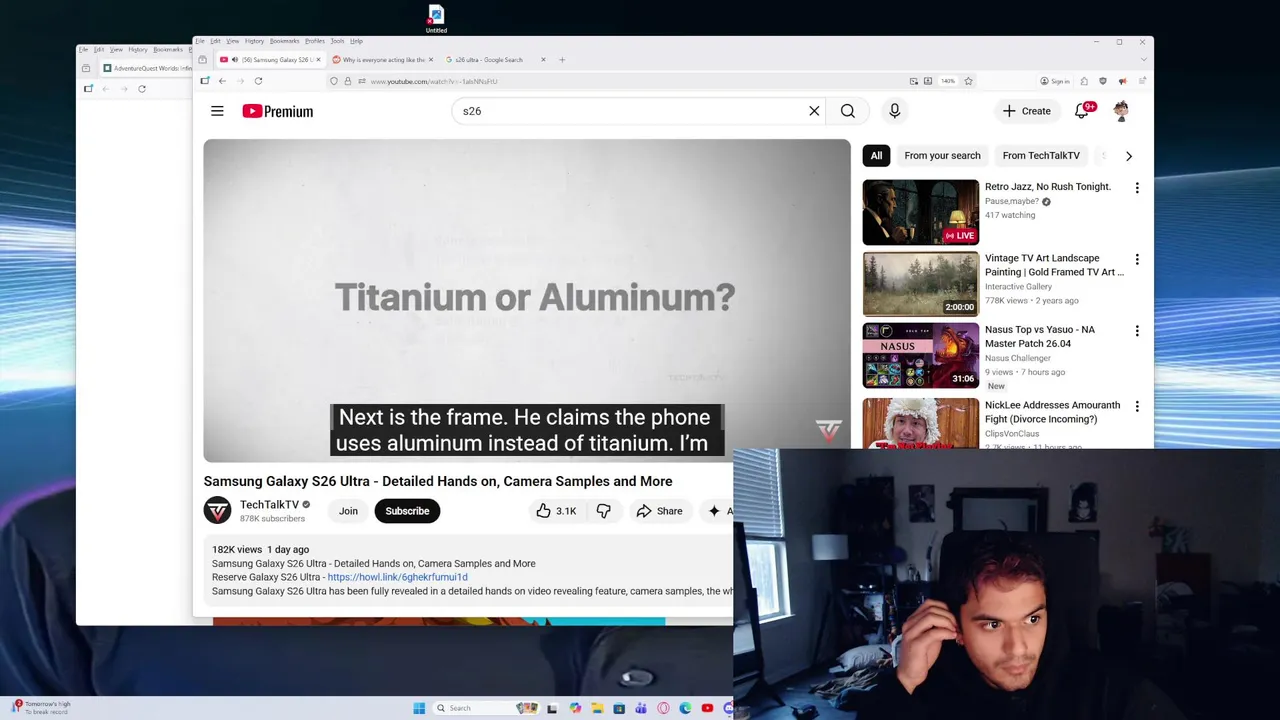Select the From your search chip
Image resolution: width=1280 pixels, height=720 pixels.
(x=942, y=155)
